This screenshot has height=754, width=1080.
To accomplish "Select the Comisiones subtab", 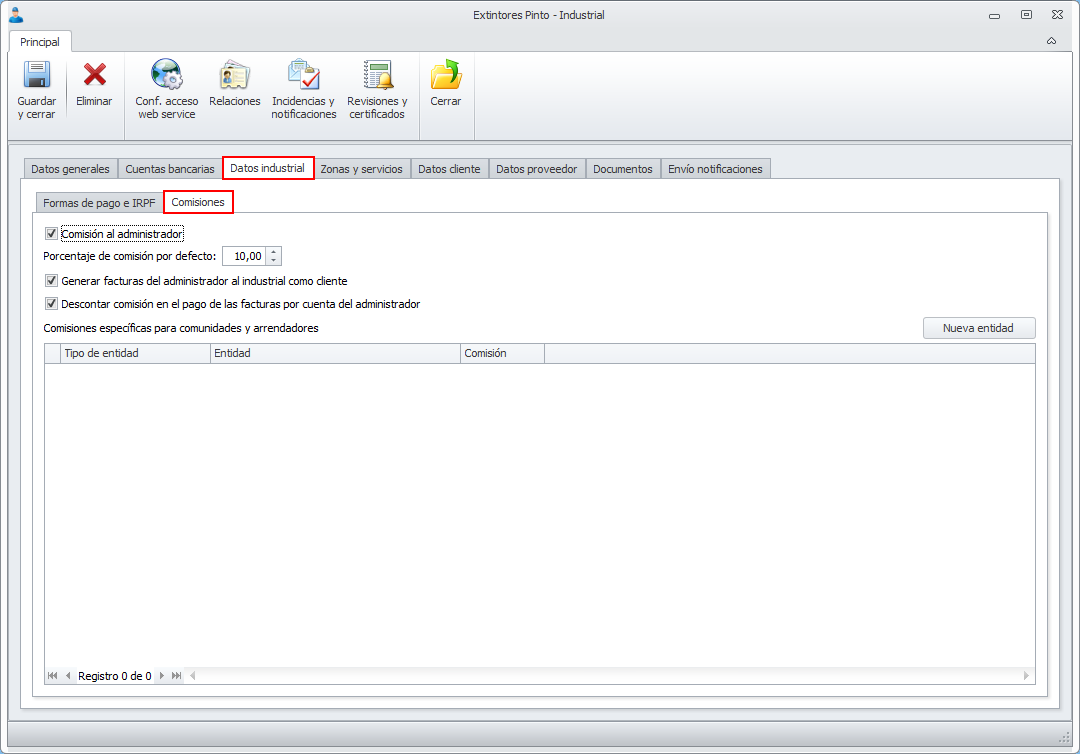I will click(x=198, y=202).
